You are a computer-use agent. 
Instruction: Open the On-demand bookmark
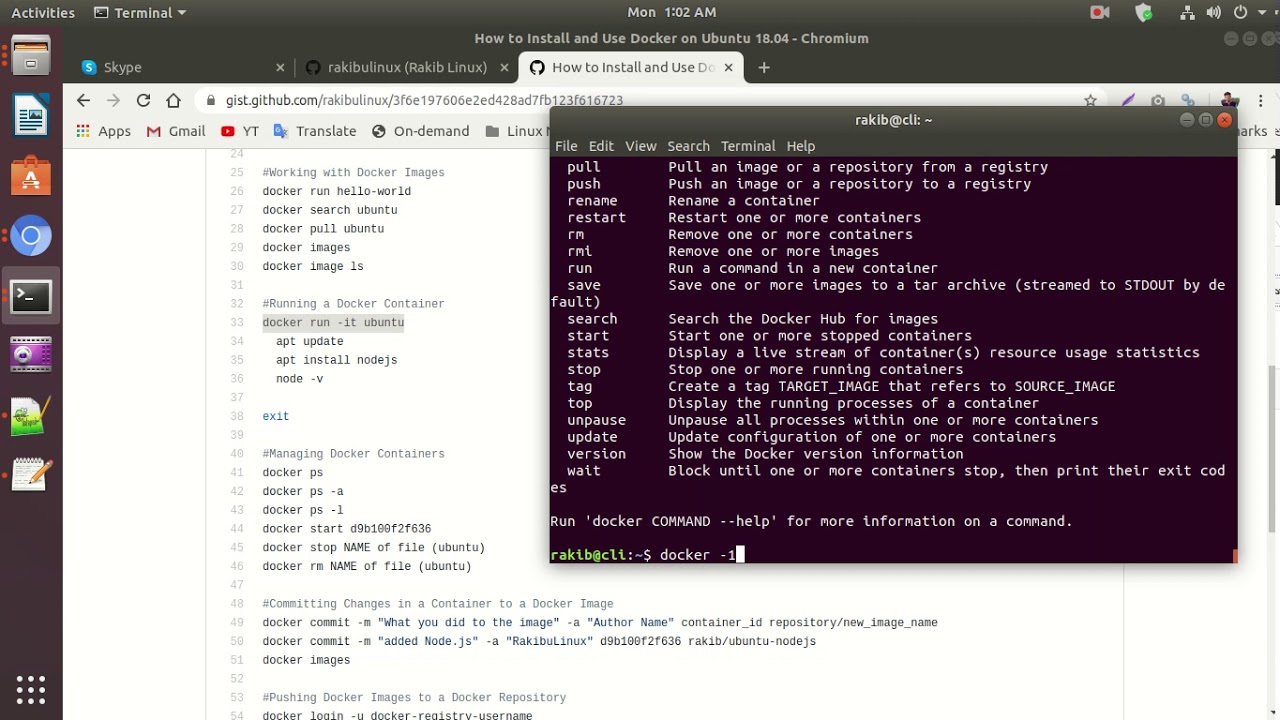point(420,131)
